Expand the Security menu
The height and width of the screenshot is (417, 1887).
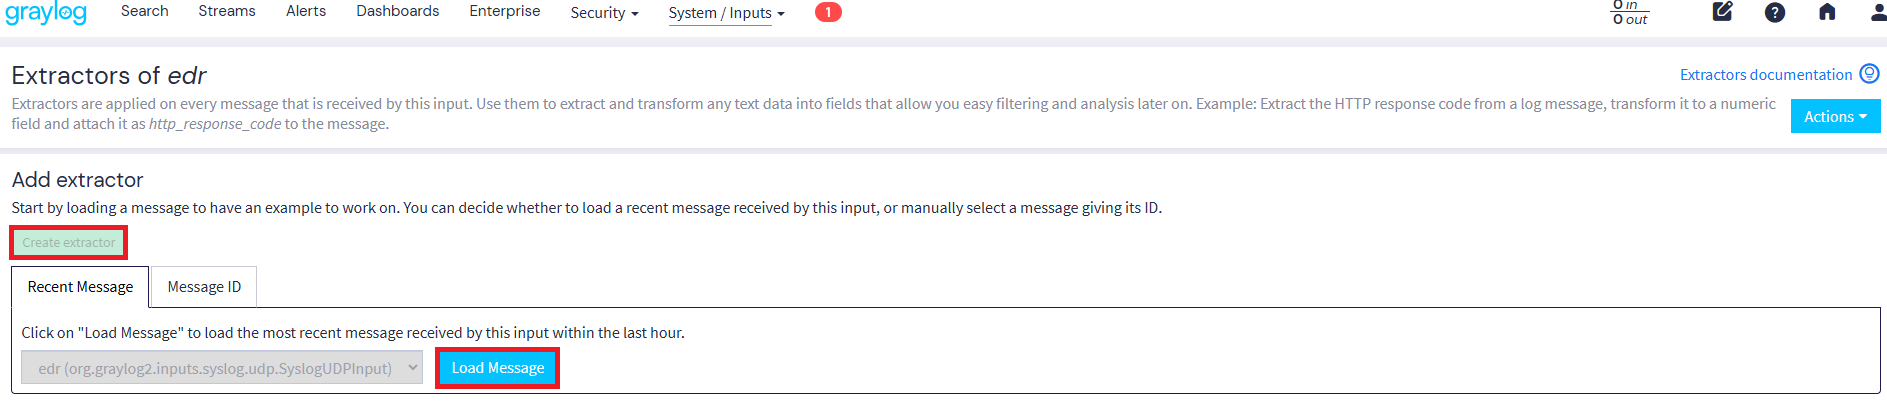604,13
